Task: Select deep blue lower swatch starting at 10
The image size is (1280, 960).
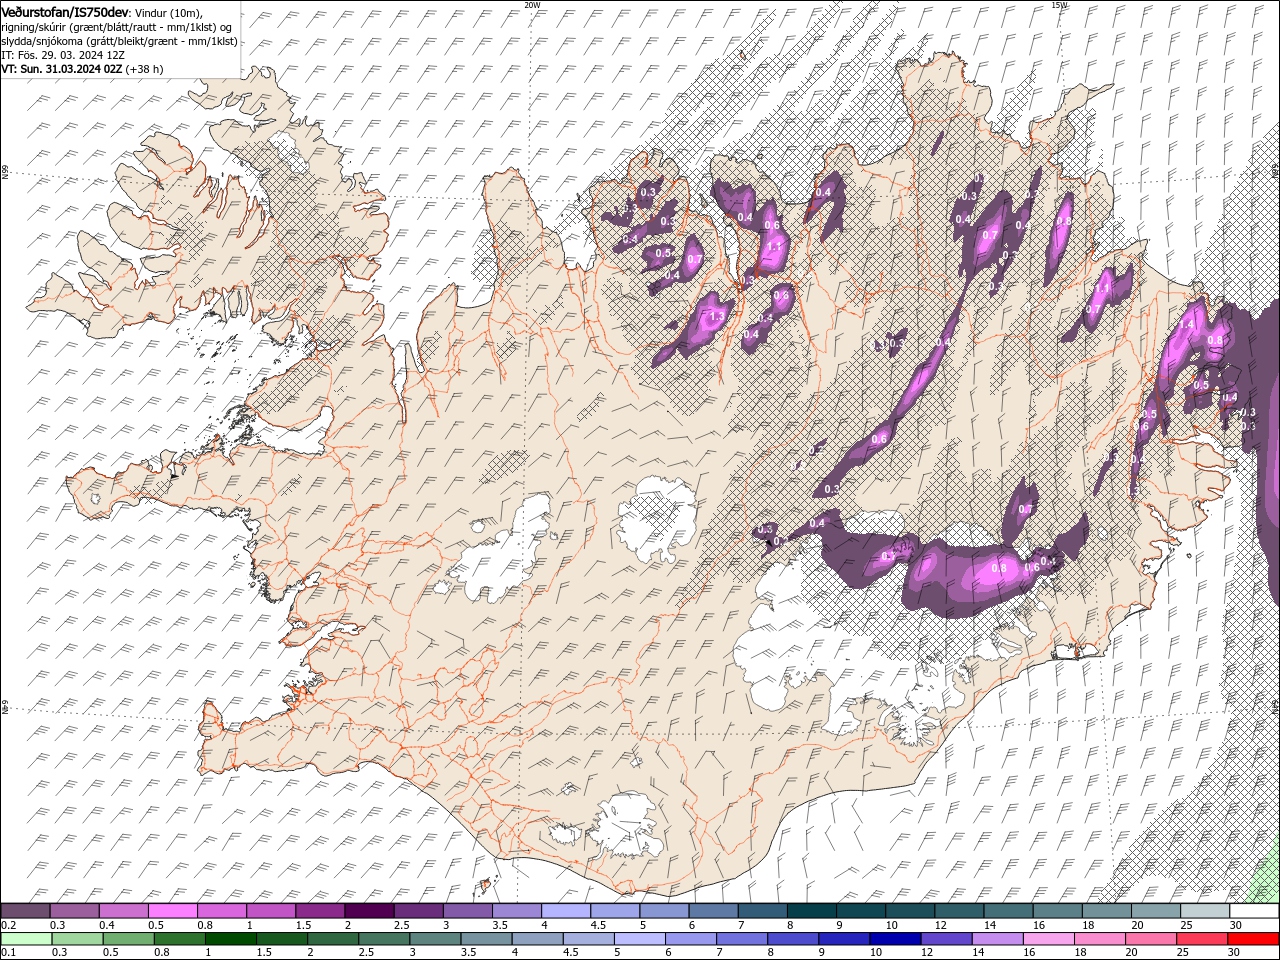Action: point(894,939)
